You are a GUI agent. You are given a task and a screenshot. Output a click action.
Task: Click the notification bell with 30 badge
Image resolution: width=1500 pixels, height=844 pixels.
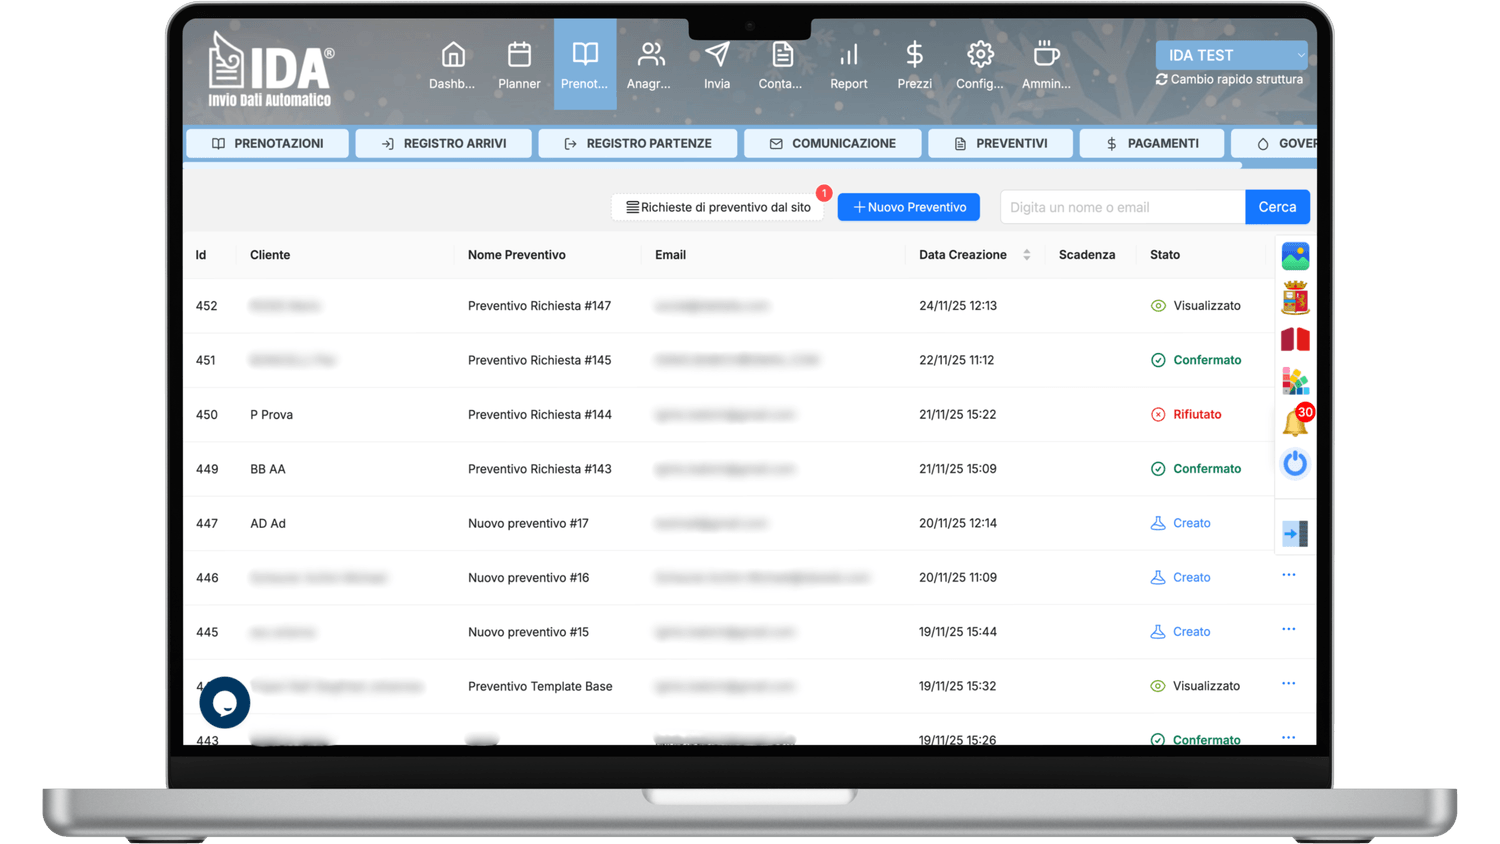pos(1296,422)
